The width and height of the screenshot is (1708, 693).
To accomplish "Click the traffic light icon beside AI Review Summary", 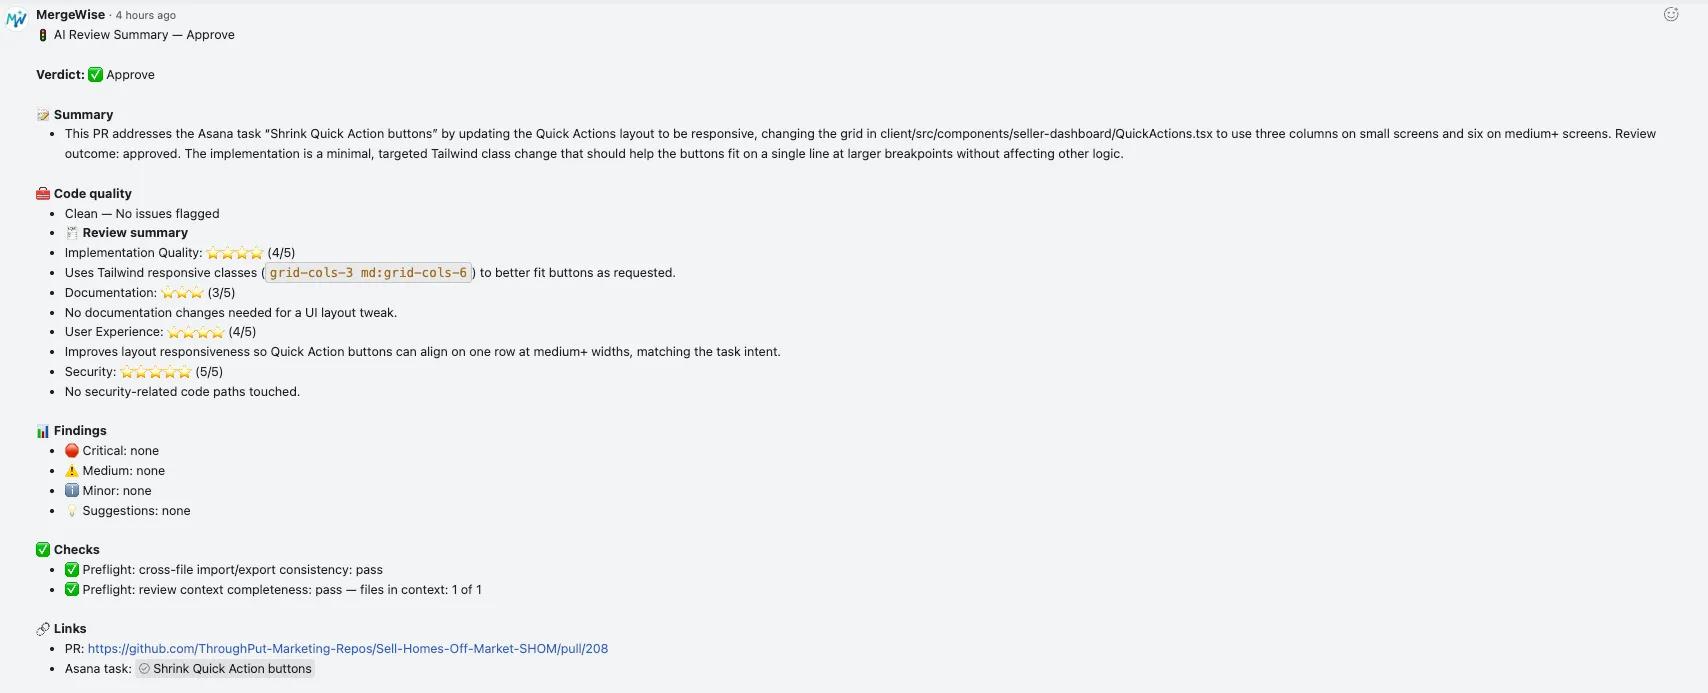I will click(43, 35).
